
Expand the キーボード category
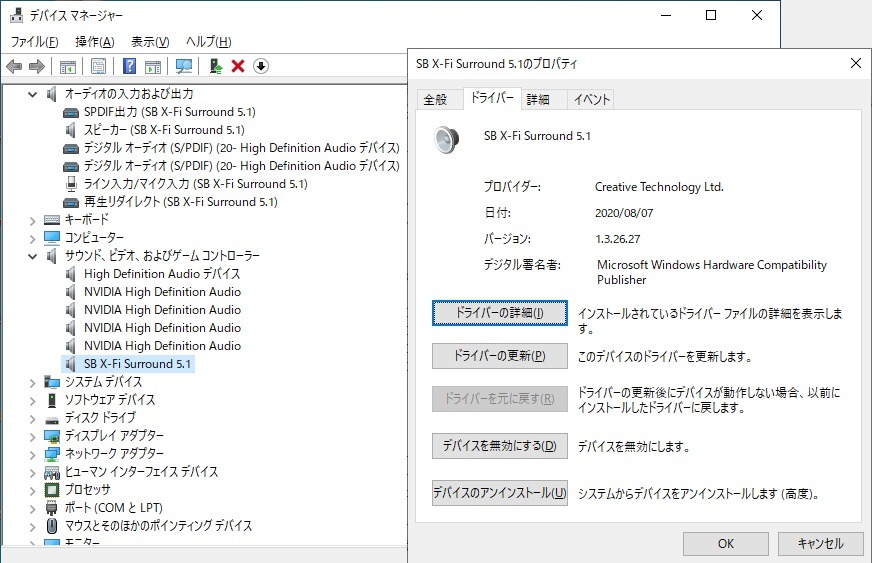[x=33, y=220]
